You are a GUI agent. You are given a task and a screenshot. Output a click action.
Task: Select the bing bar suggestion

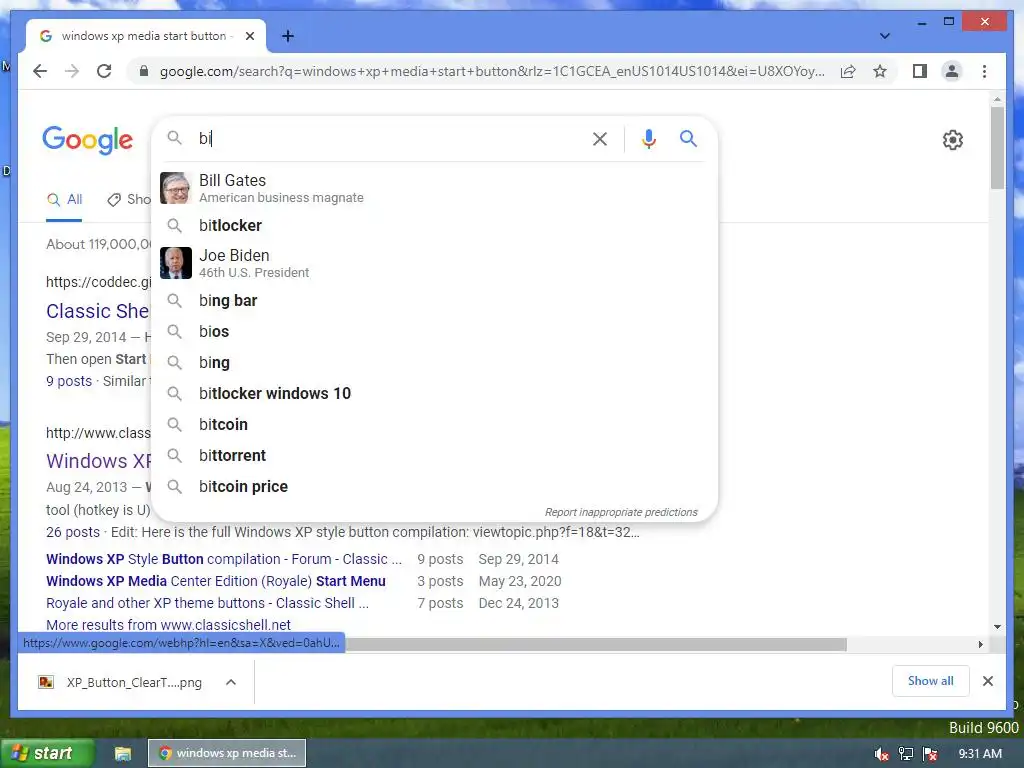tap(434, 300)
